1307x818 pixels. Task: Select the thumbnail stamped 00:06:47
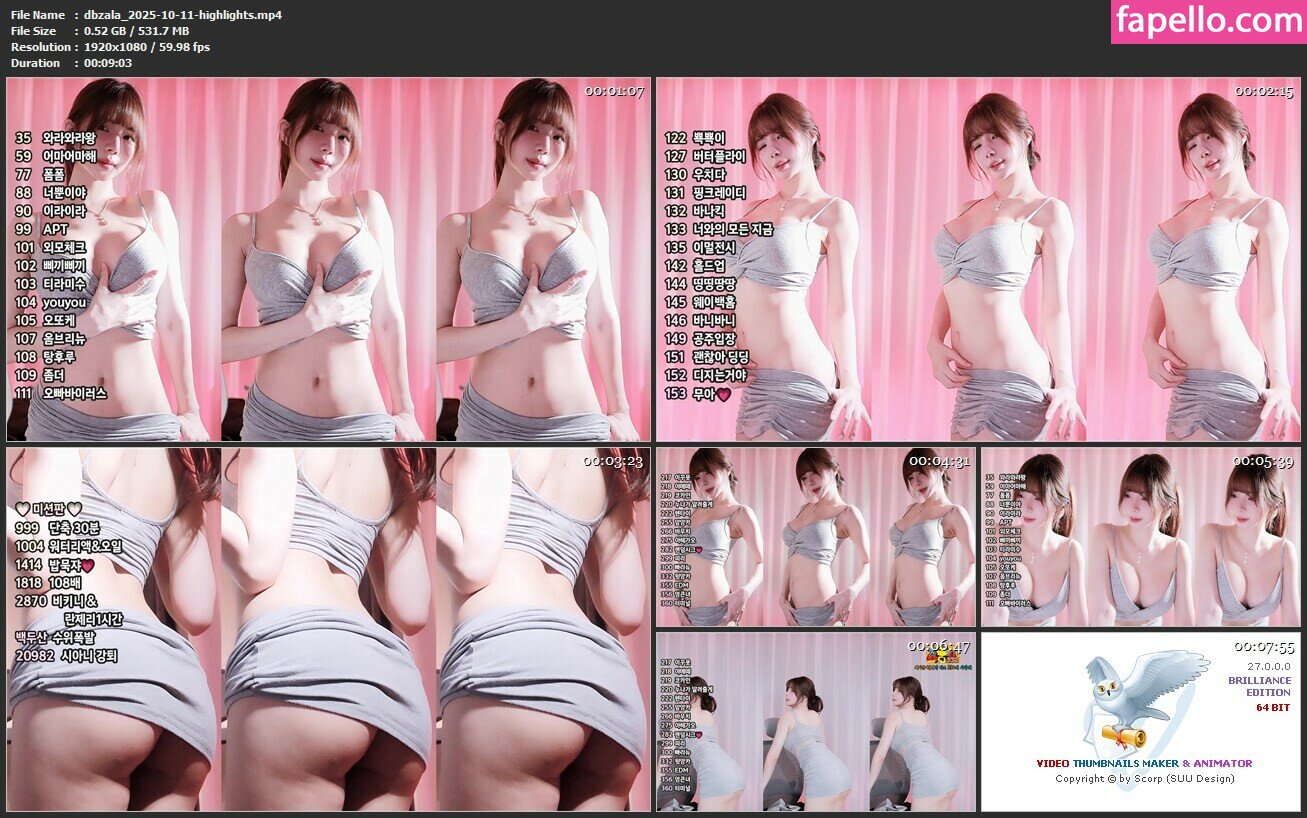pos(815,722)
